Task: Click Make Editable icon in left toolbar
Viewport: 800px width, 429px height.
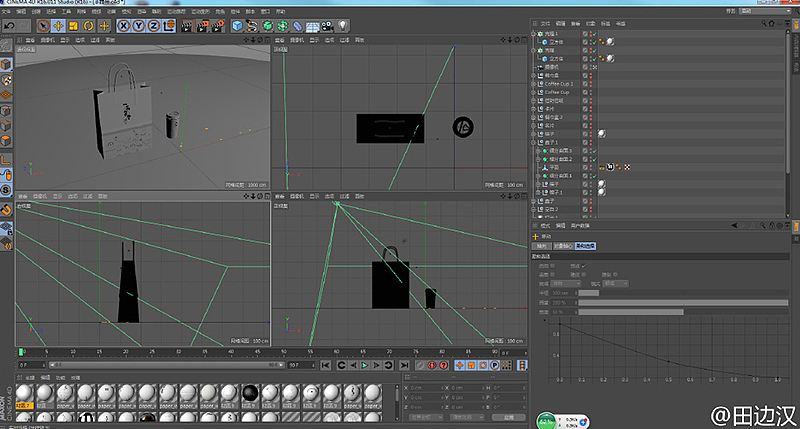Action: click(6, 46)
